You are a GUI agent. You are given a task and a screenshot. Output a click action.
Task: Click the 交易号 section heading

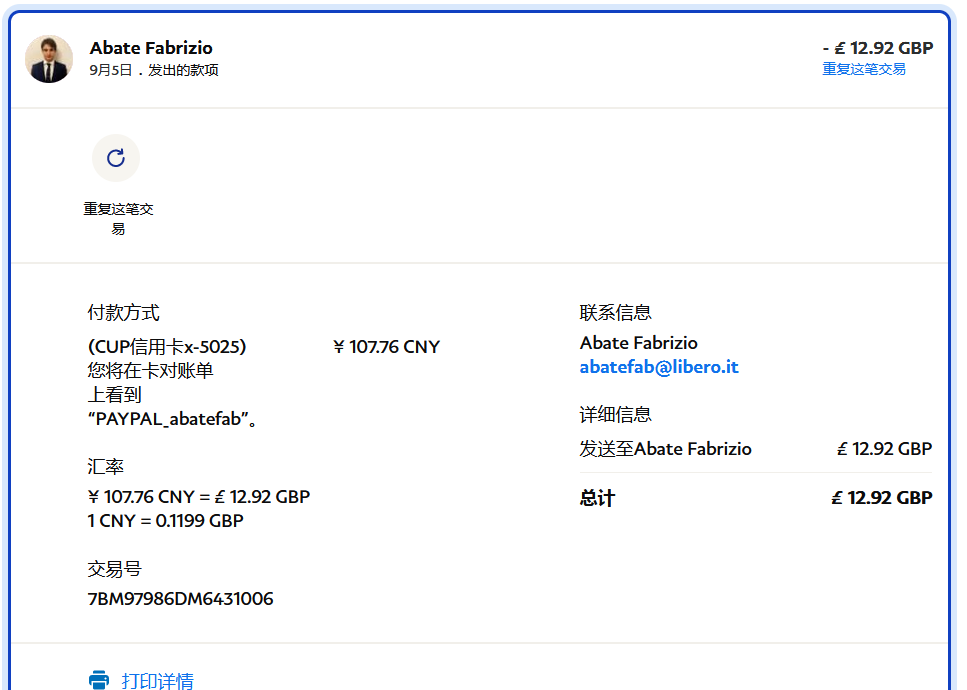(115, 569)
